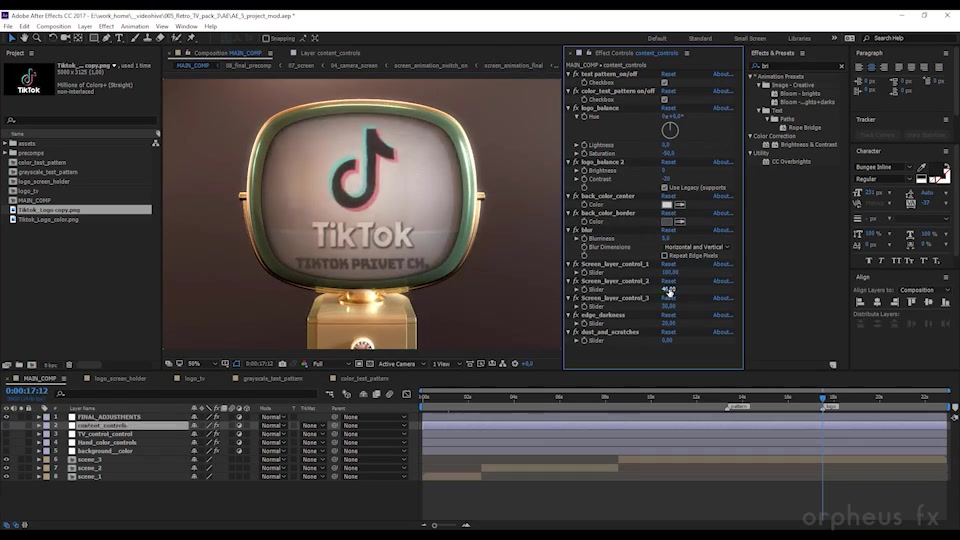Toggle Repeat Edge Pixels checkbox
960x540 pixels.
coord(664,255)
